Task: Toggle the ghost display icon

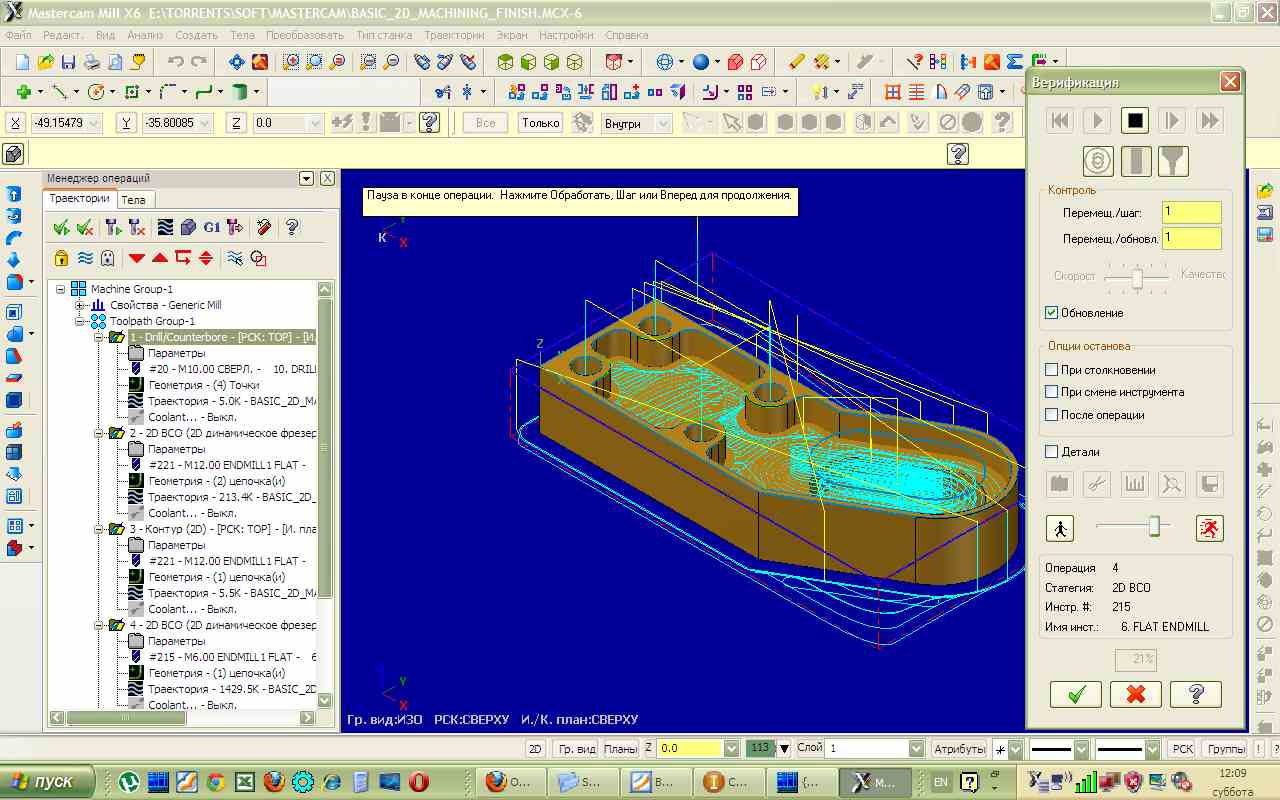Action: tap(109, 258)
